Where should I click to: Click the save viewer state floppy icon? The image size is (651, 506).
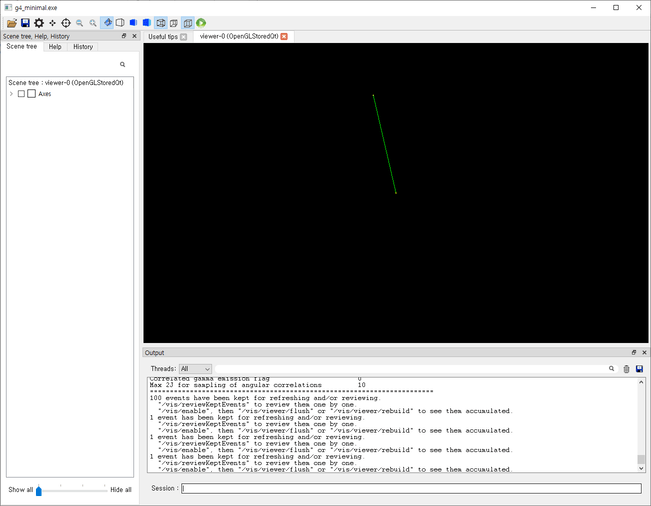[x=25, y=23]
